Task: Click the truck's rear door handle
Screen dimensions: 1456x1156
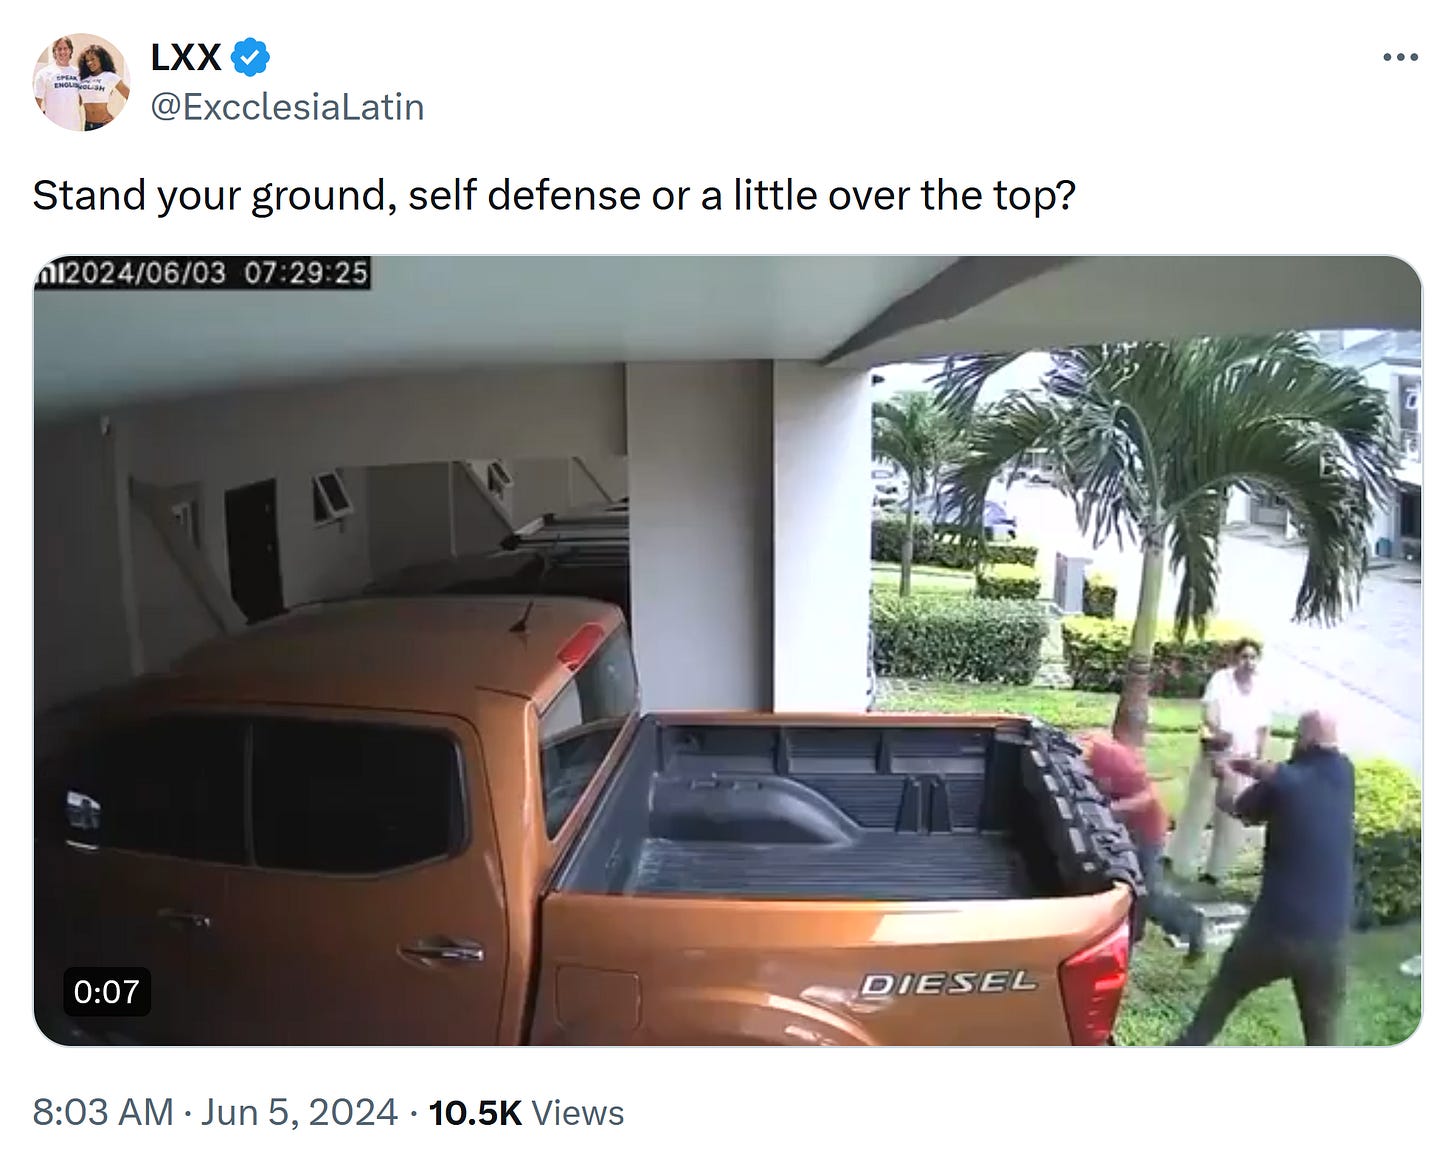Action: coord(441,949)
